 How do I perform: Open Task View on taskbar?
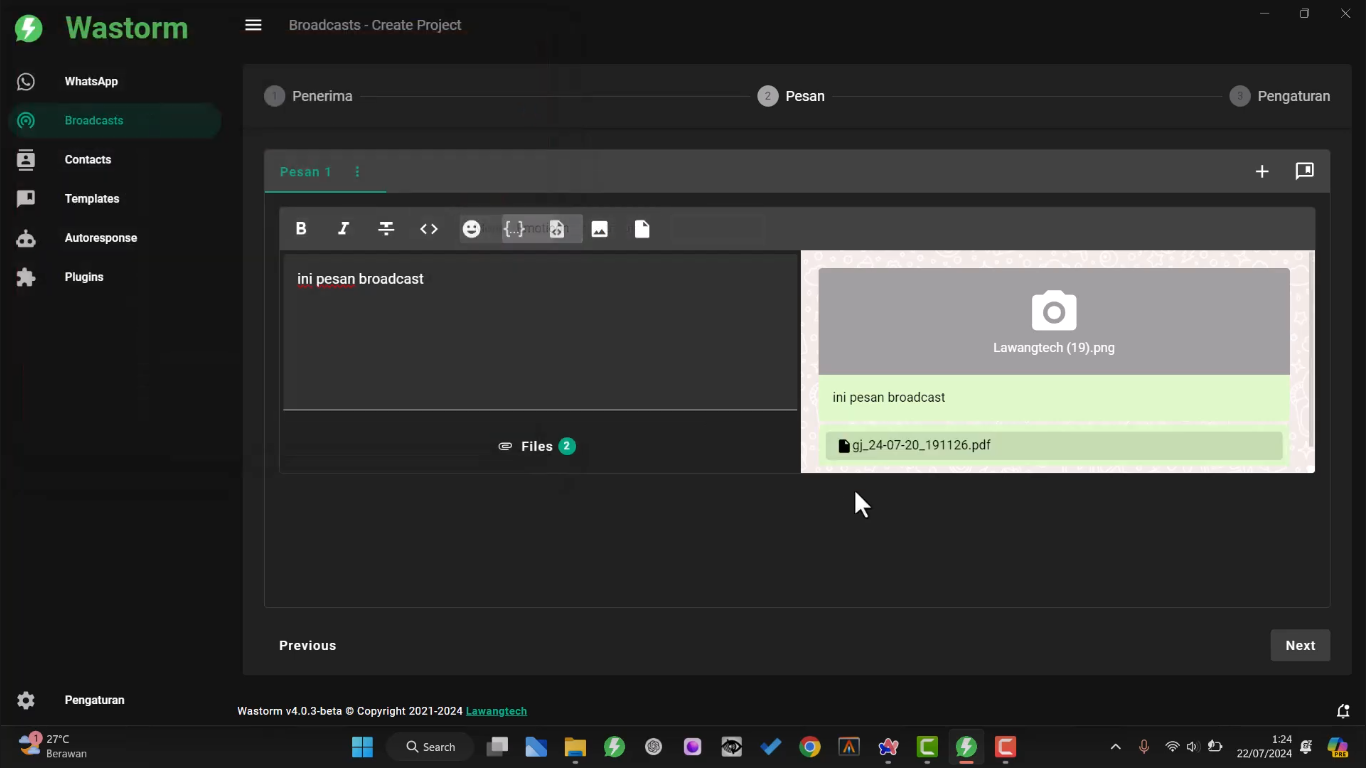pyautogui.click(x=497, y=747)
